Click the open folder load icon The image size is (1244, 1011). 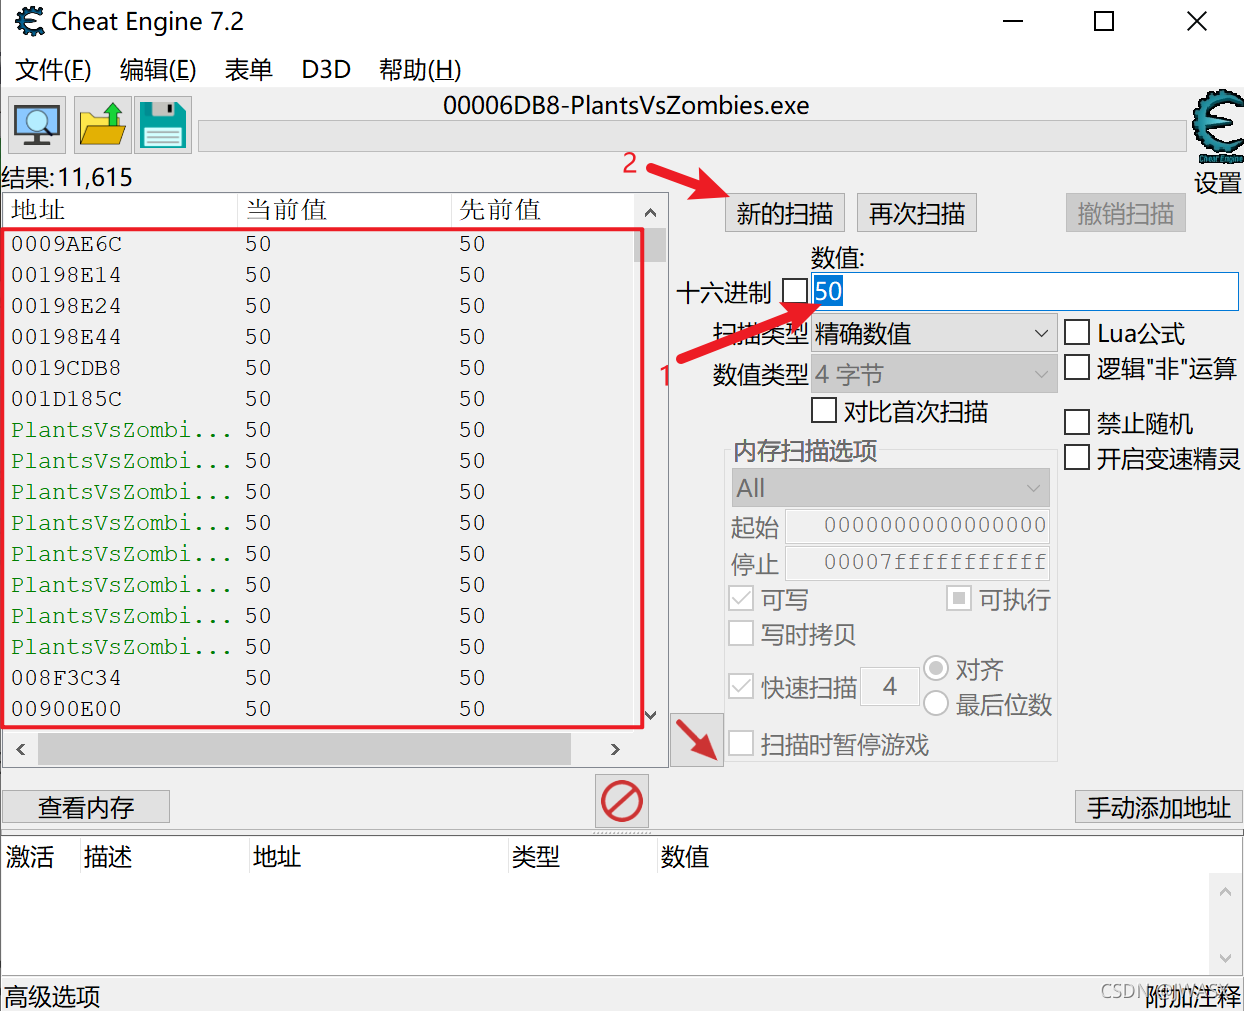[x=101, y=125]
